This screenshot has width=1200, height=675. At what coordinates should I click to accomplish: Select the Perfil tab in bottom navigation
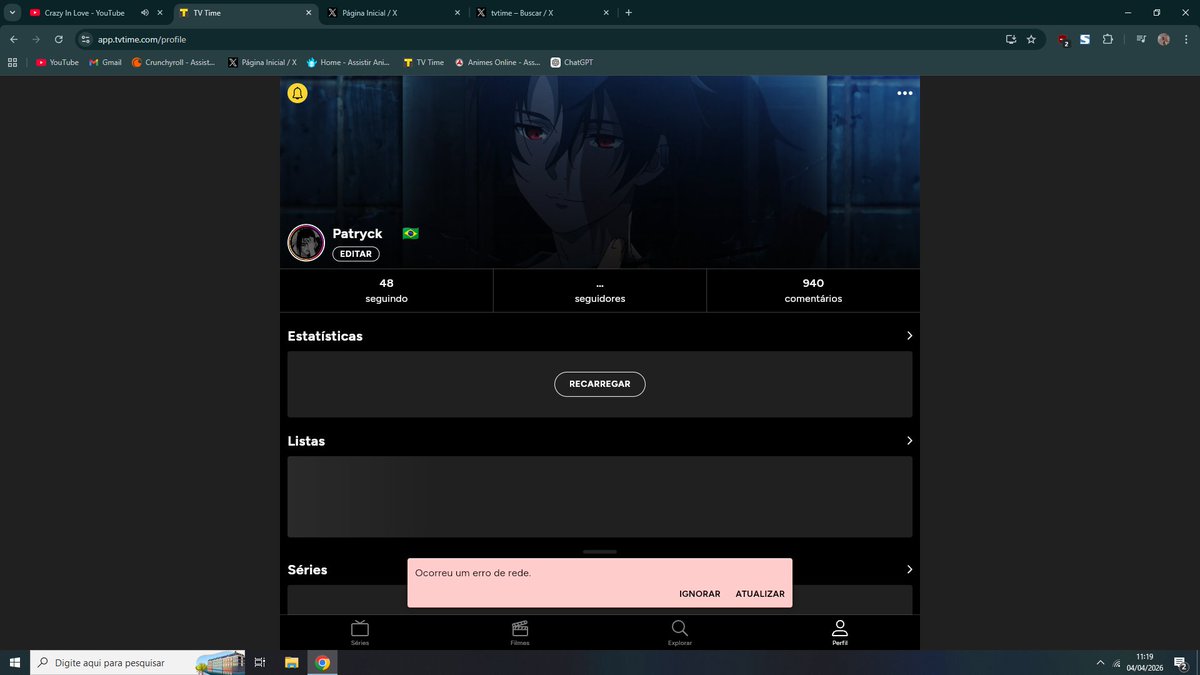click(x=840, y=632)
